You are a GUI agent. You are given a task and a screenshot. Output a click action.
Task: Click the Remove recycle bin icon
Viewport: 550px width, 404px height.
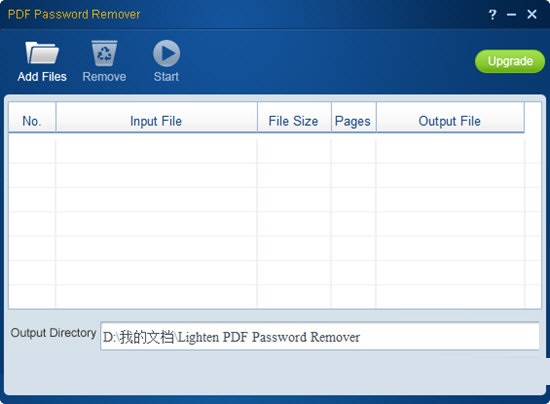(x=104, y=53)
